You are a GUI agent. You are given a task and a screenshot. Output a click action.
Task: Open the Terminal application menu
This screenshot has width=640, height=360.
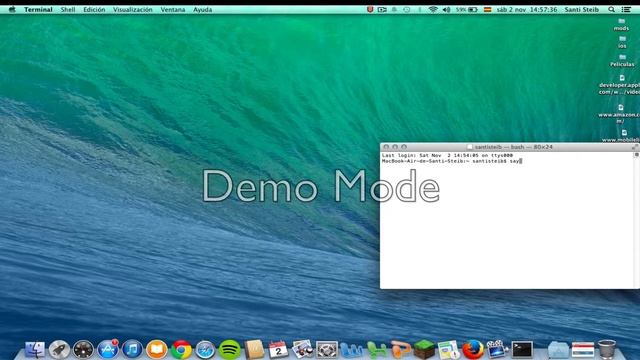click(38, 9)
